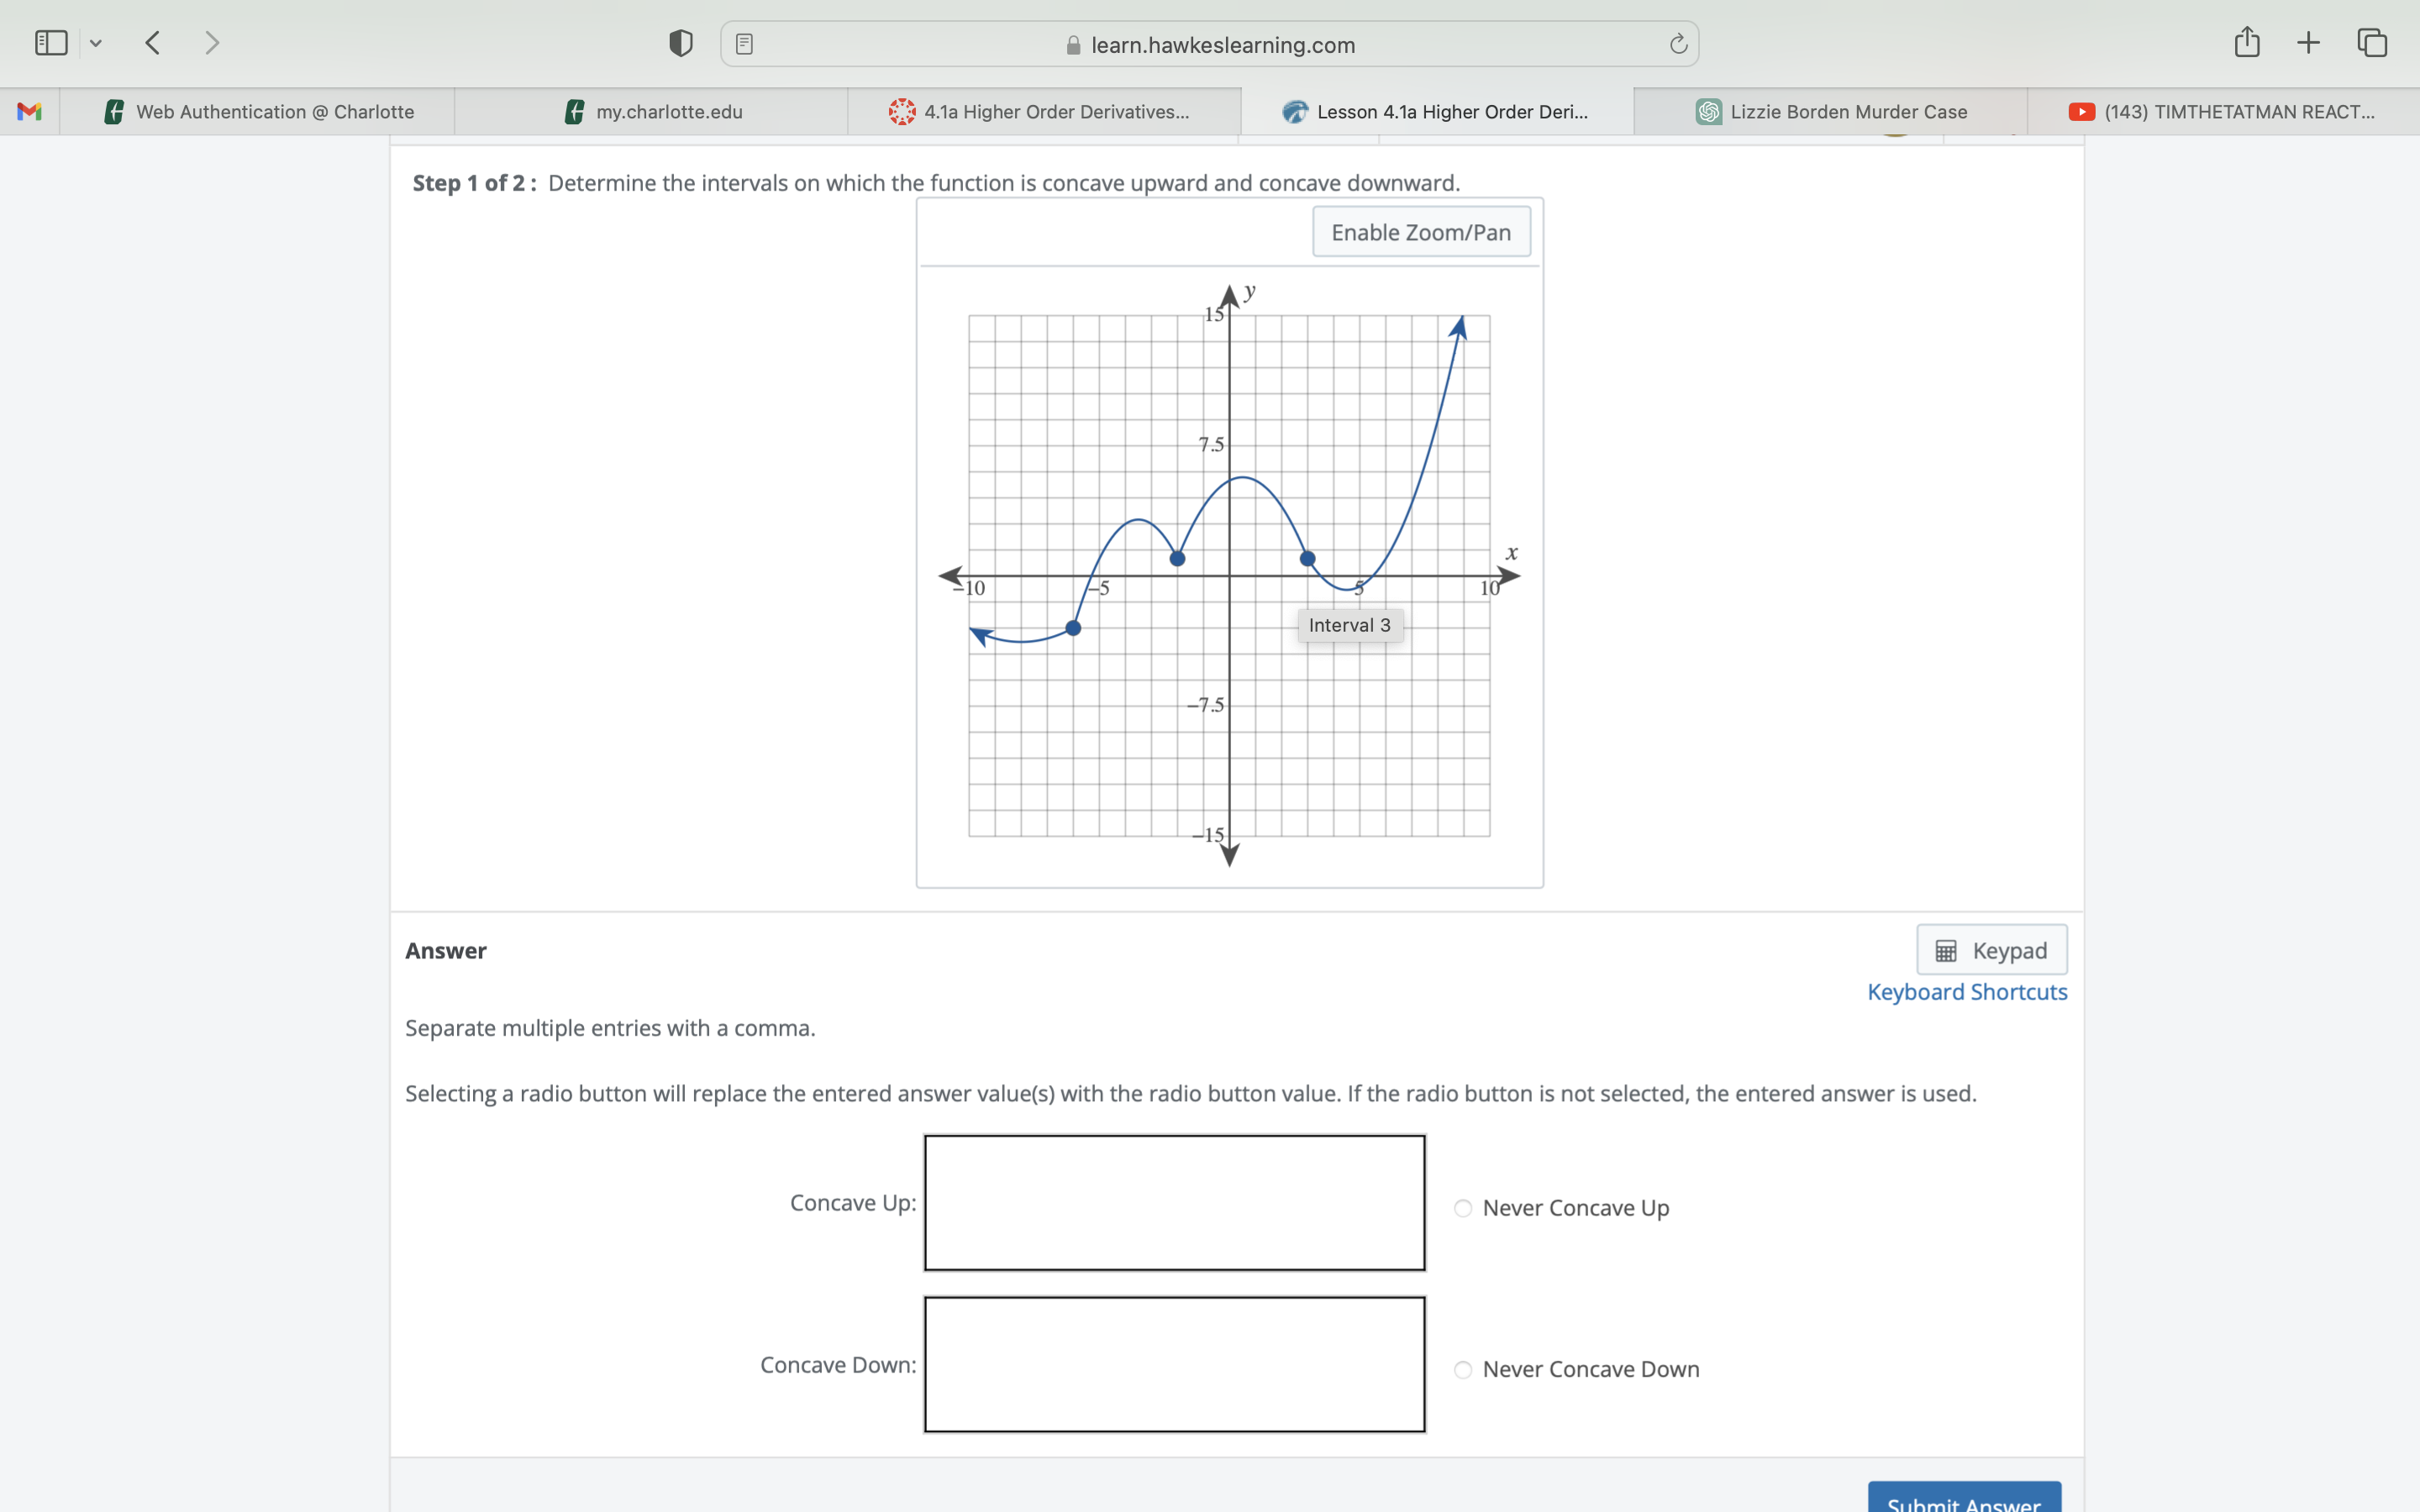Click the privacy shield icon
Viewport: 2420px width, 1512px height.
tap(681, 43)
